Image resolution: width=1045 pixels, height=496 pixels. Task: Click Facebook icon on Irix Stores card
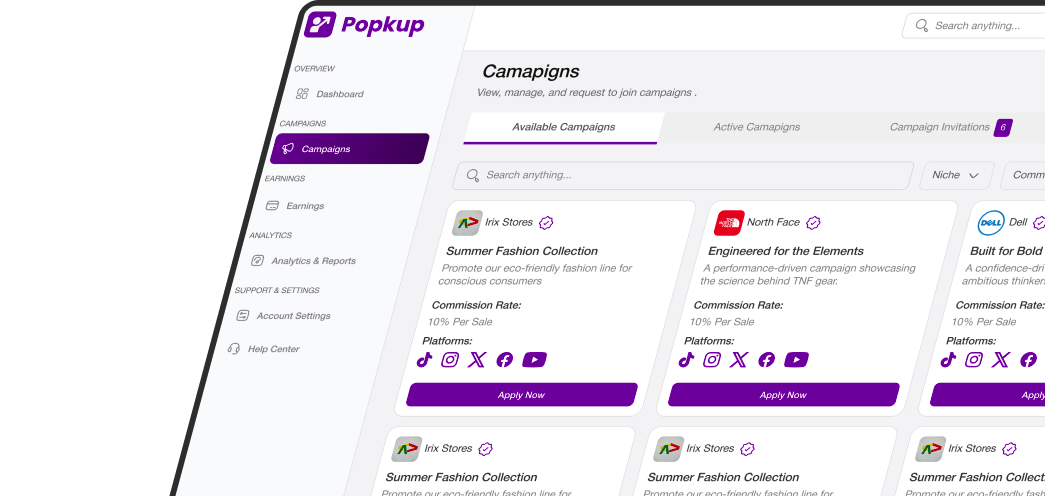coord(505,360)
